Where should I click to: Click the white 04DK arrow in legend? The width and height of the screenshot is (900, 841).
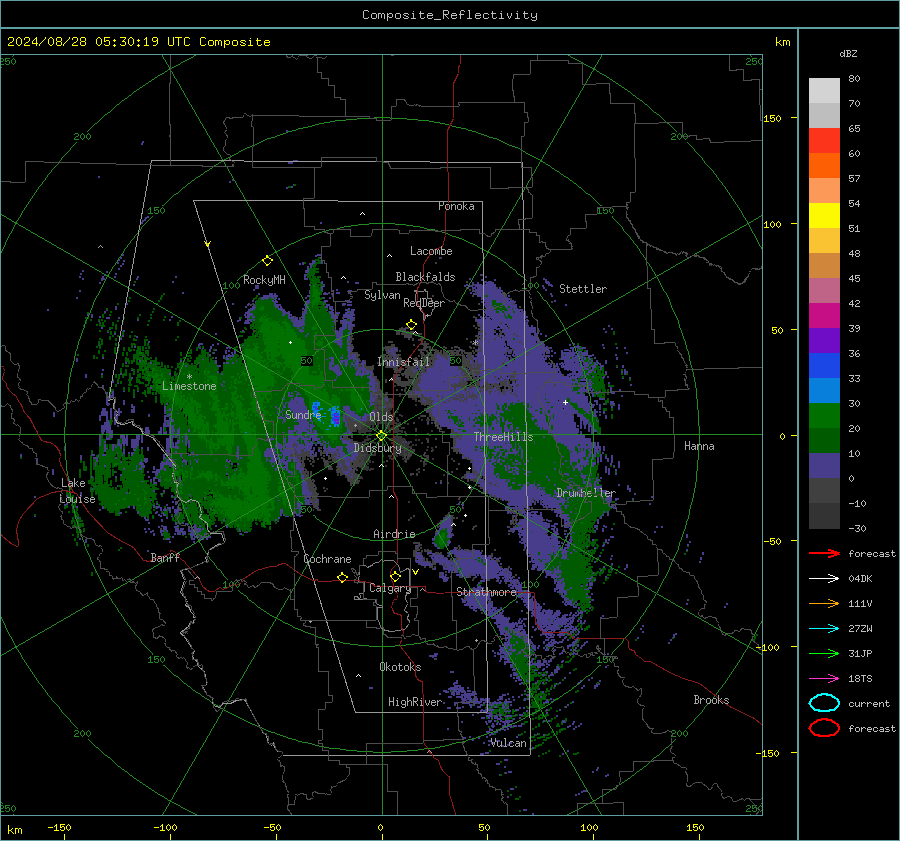click(824, 578)
